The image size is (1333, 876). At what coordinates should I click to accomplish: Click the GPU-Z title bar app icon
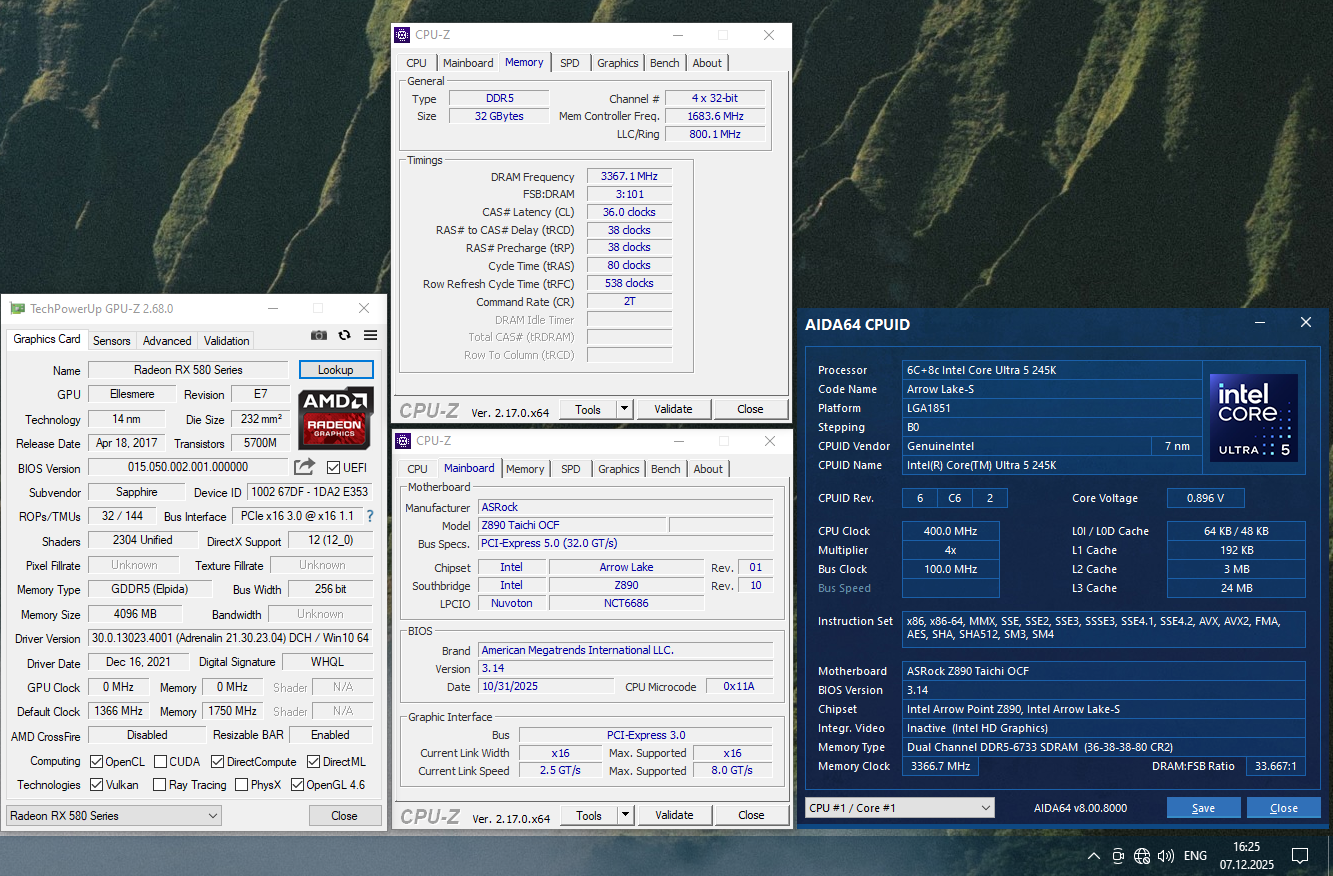pyautogui.click(x=17, y=309)
